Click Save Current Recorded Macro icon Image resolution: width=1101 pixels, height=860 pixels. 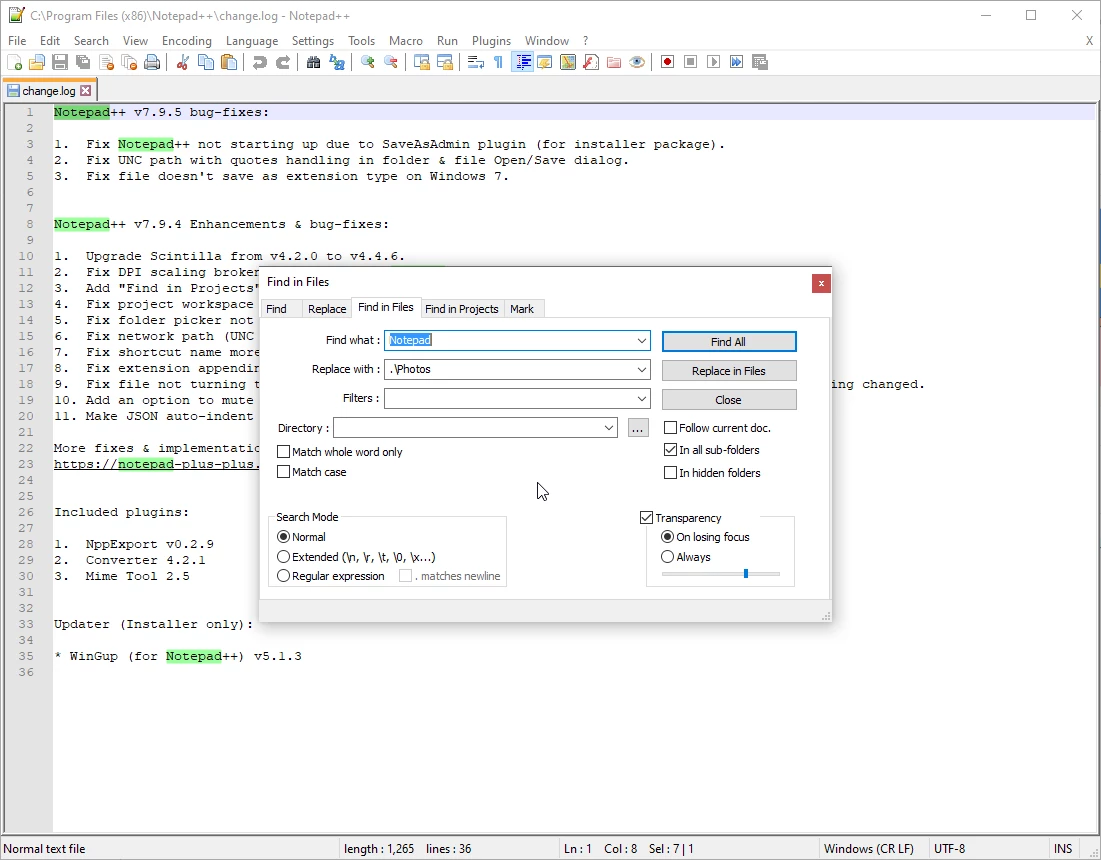pos(760,62)
